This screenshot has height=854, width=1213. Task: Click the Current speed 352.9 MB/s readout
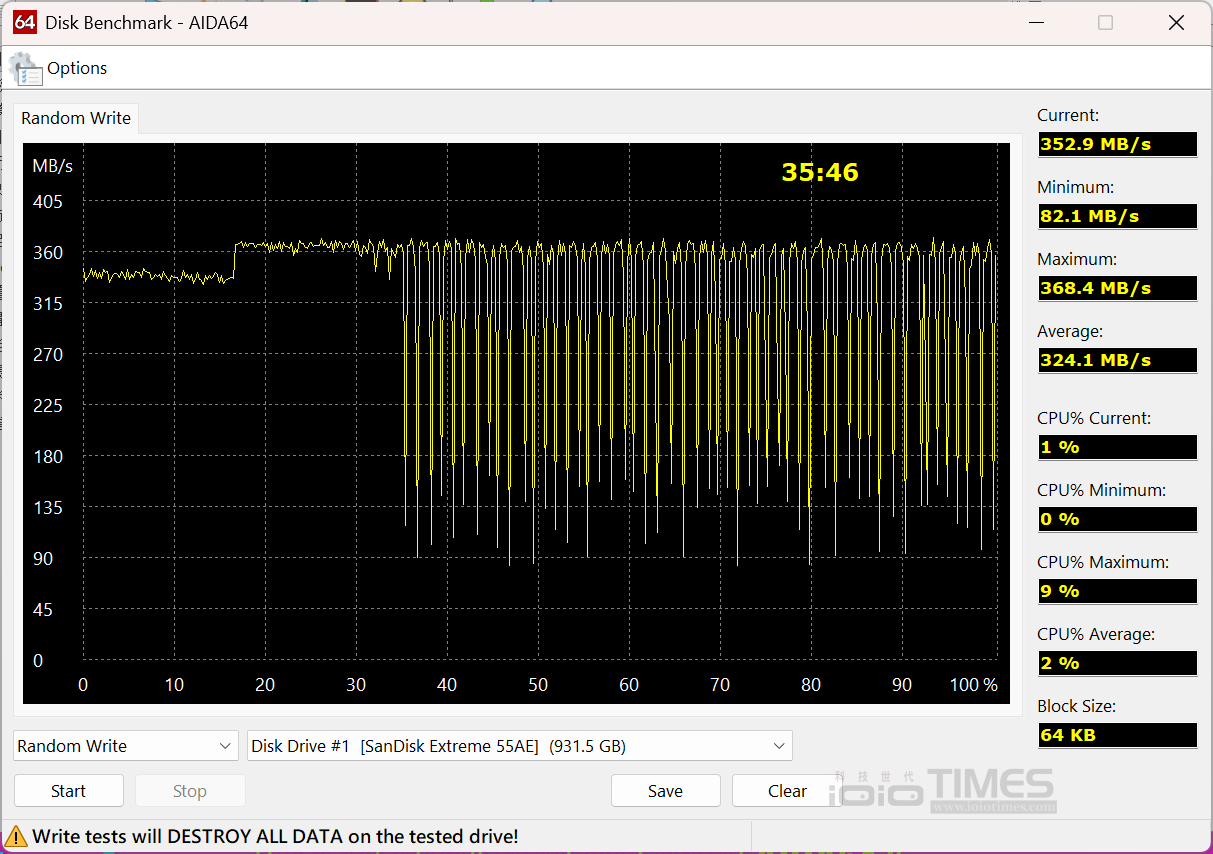tap(1116, 144)
